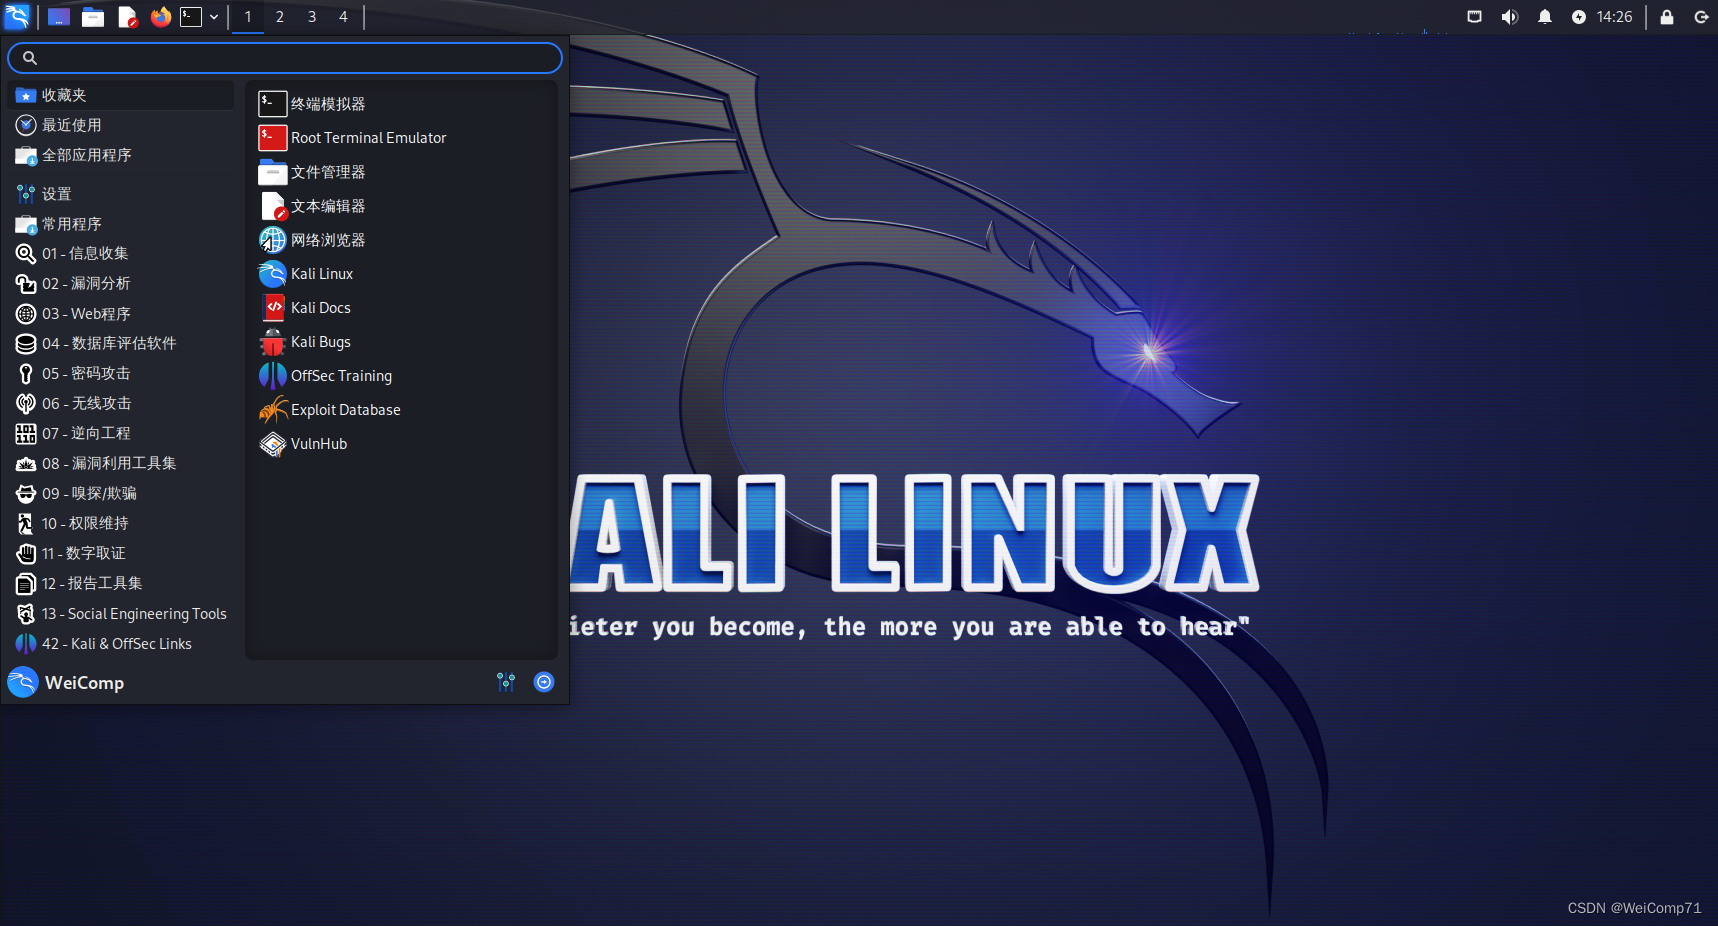
Task: Switch to workspace 2
Action: tap(280, 17)
